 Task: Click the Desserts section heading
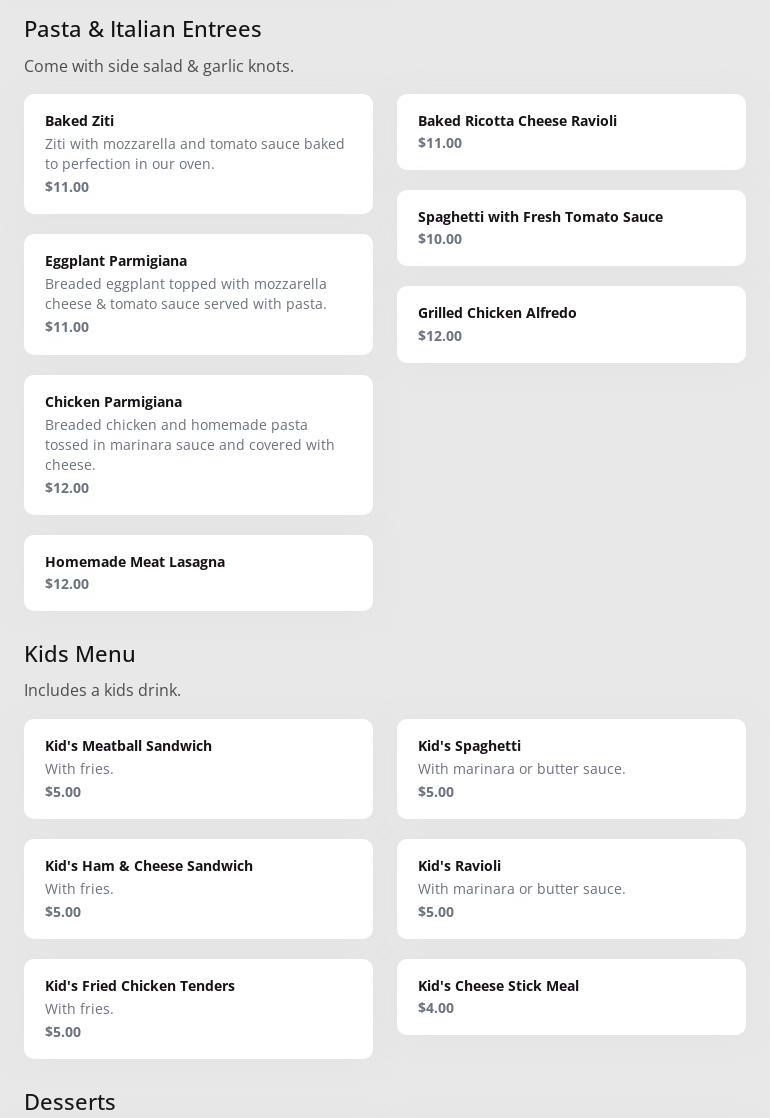[70, 1102]
